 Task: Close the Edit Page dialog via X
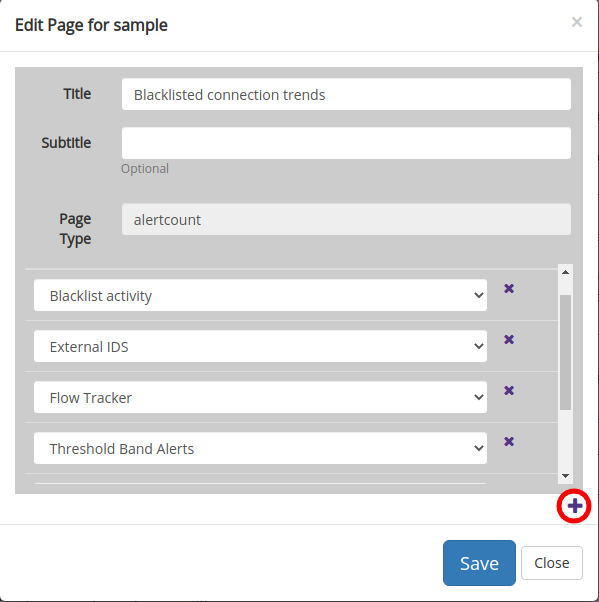click(x=577, y=22)
